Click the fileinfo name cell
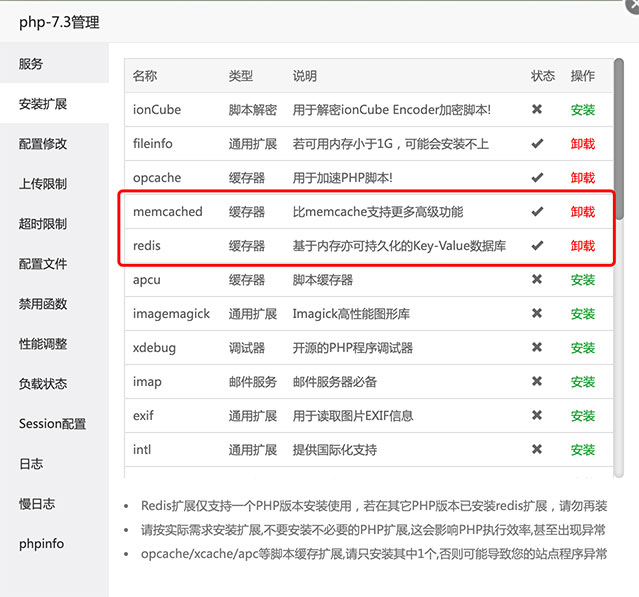639x597 pixels. 152,143
